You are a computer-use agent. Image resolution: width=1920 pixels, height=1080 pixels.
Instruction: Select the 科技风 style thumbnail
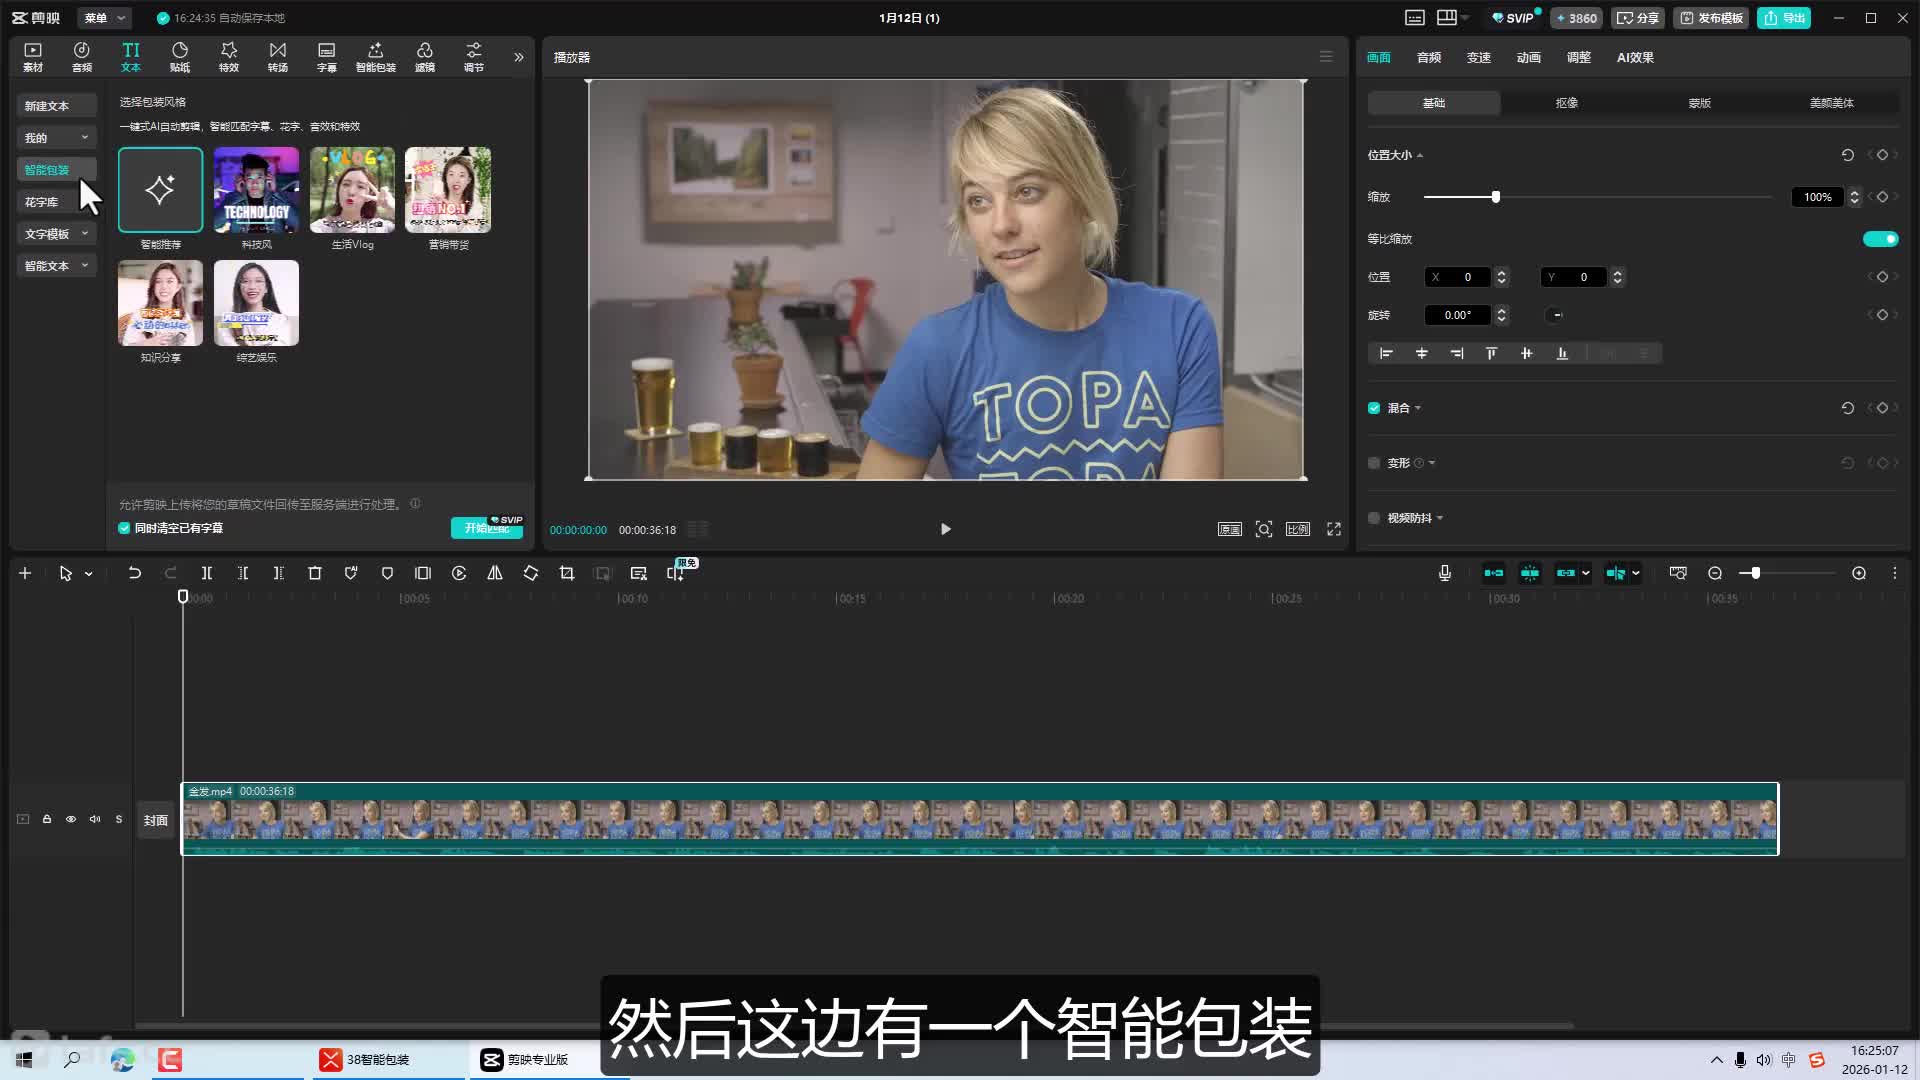(256, 190)
